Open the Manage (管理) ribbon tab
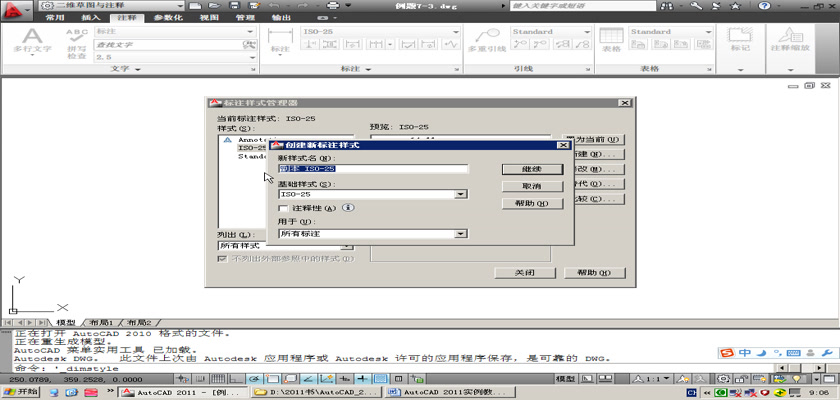The width and height of the screenshot is (840, 400). (x=245, y=17)
